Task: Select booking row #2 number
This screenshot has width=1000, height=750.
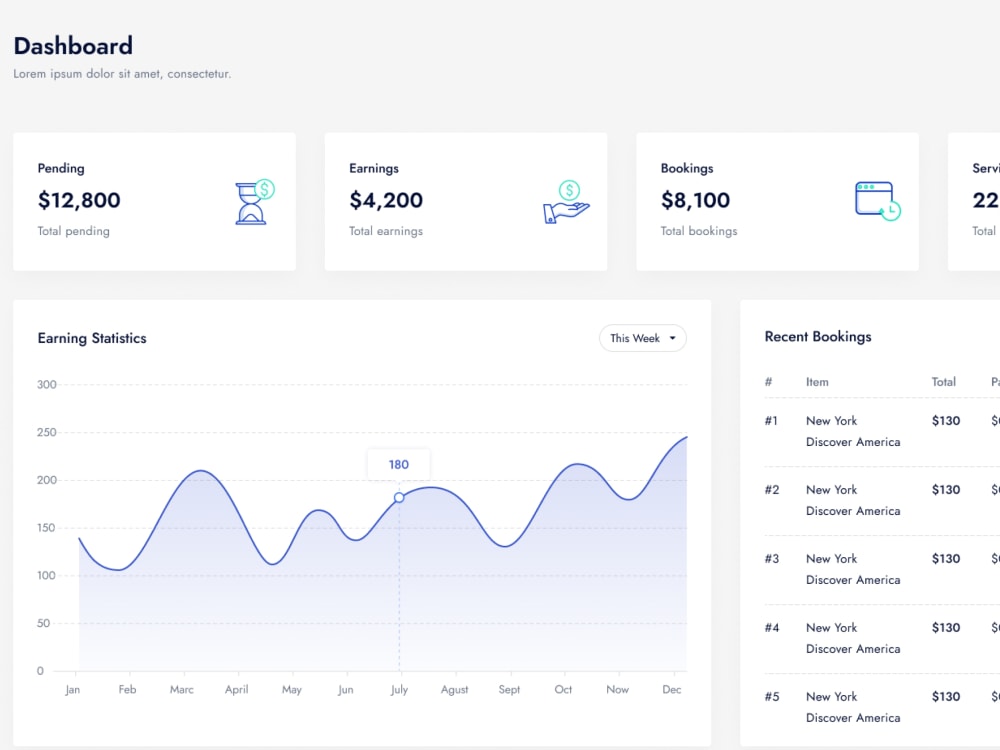Action: tap(772, 490)
